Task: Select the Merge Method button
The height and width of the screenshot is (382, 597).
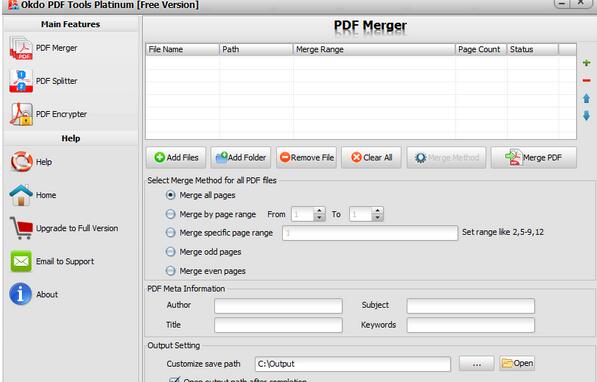Action: click(446, 158)
